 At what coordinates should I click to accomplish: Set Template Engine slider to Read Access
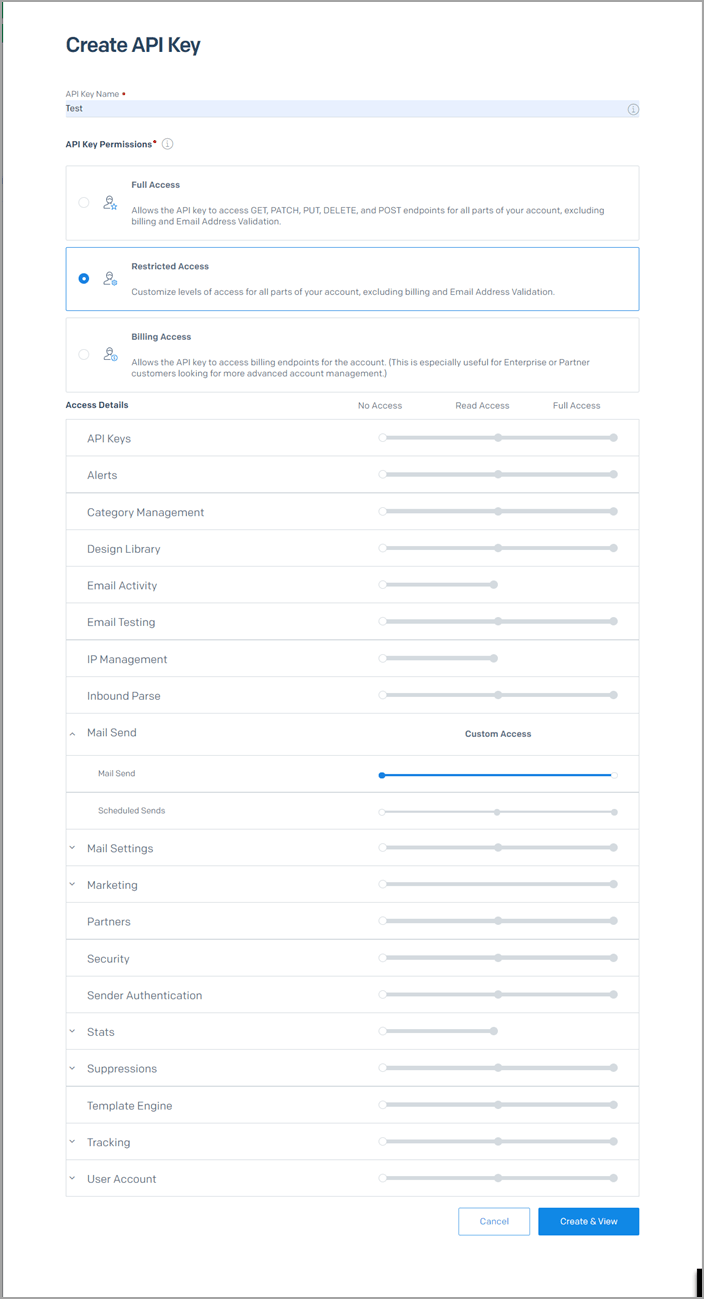click(498, 1105)
